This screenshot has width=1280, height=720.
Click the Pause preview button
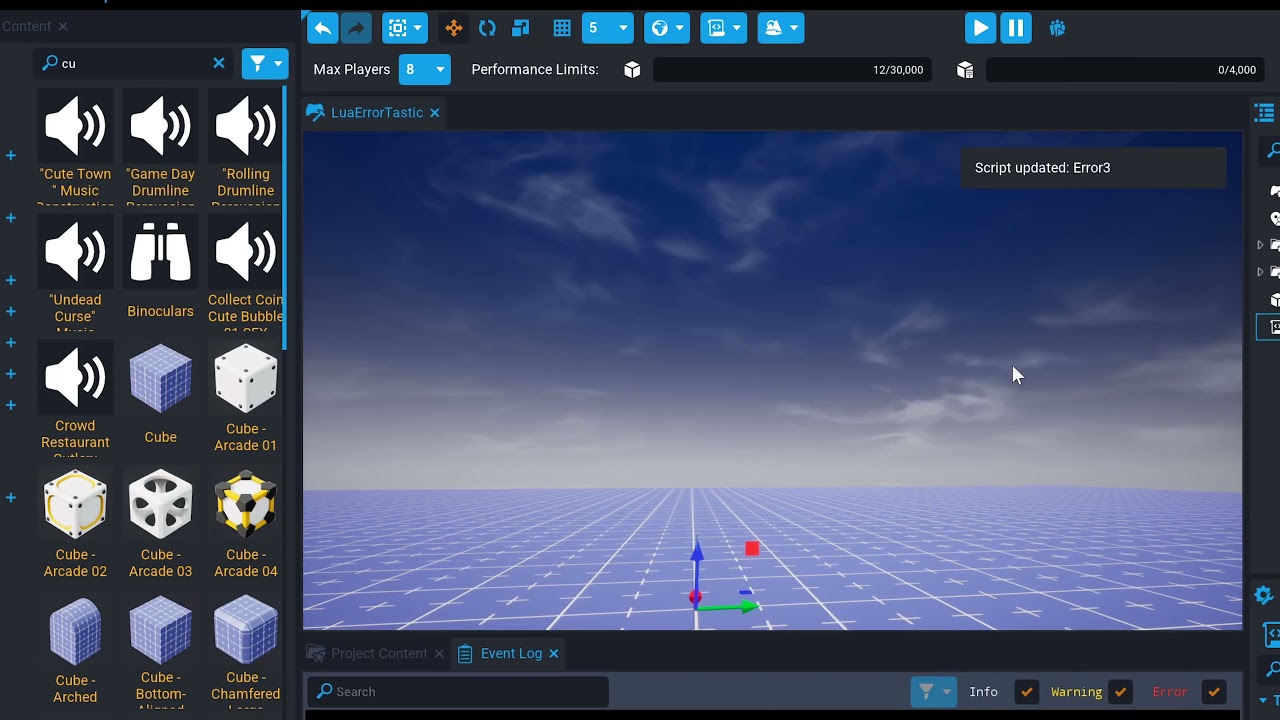[1015, 28]
